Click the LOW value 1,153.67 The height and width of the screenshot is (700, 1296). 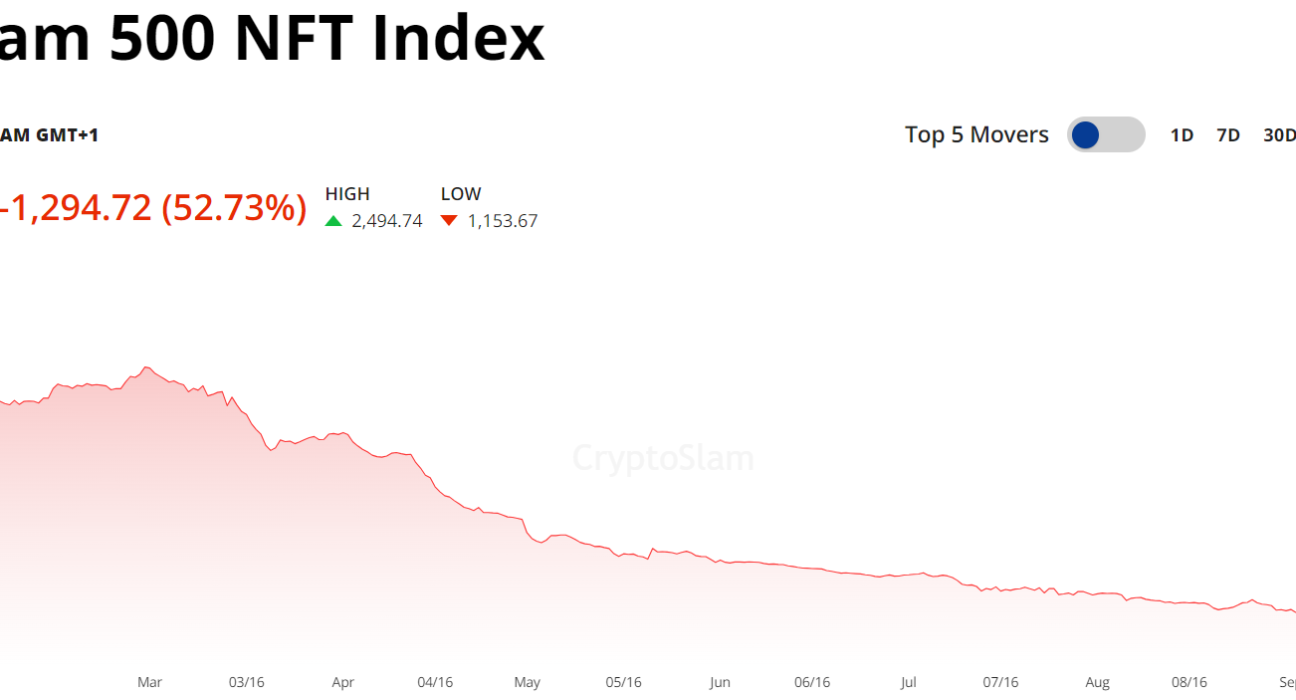point(503,221)
